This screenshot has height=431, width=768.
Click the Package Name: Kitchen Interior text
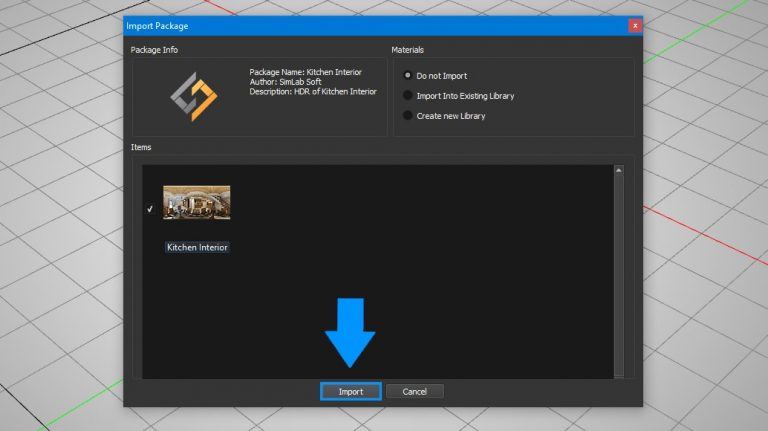click(305, 72)
